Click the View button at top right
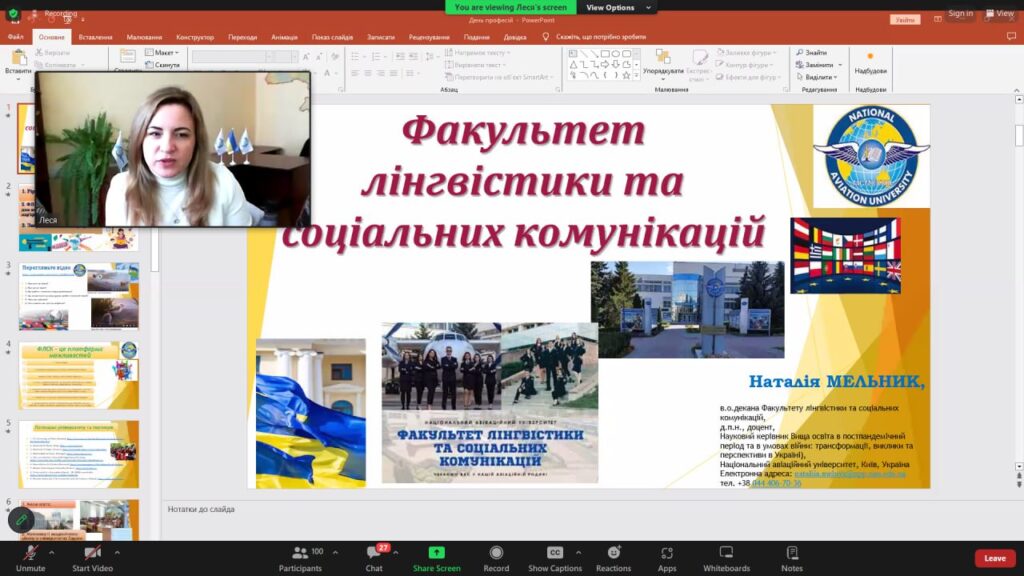The width and height of the screenshot is (1024, 576). [x=999, y=13]
